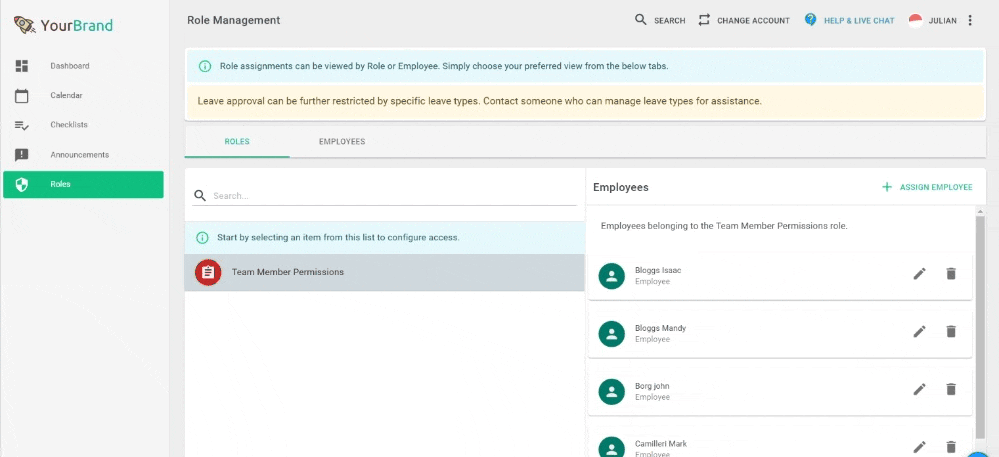This screenshot has height=457, width=999.
Task: Click the roles Search input field
Action: point(394,196)
